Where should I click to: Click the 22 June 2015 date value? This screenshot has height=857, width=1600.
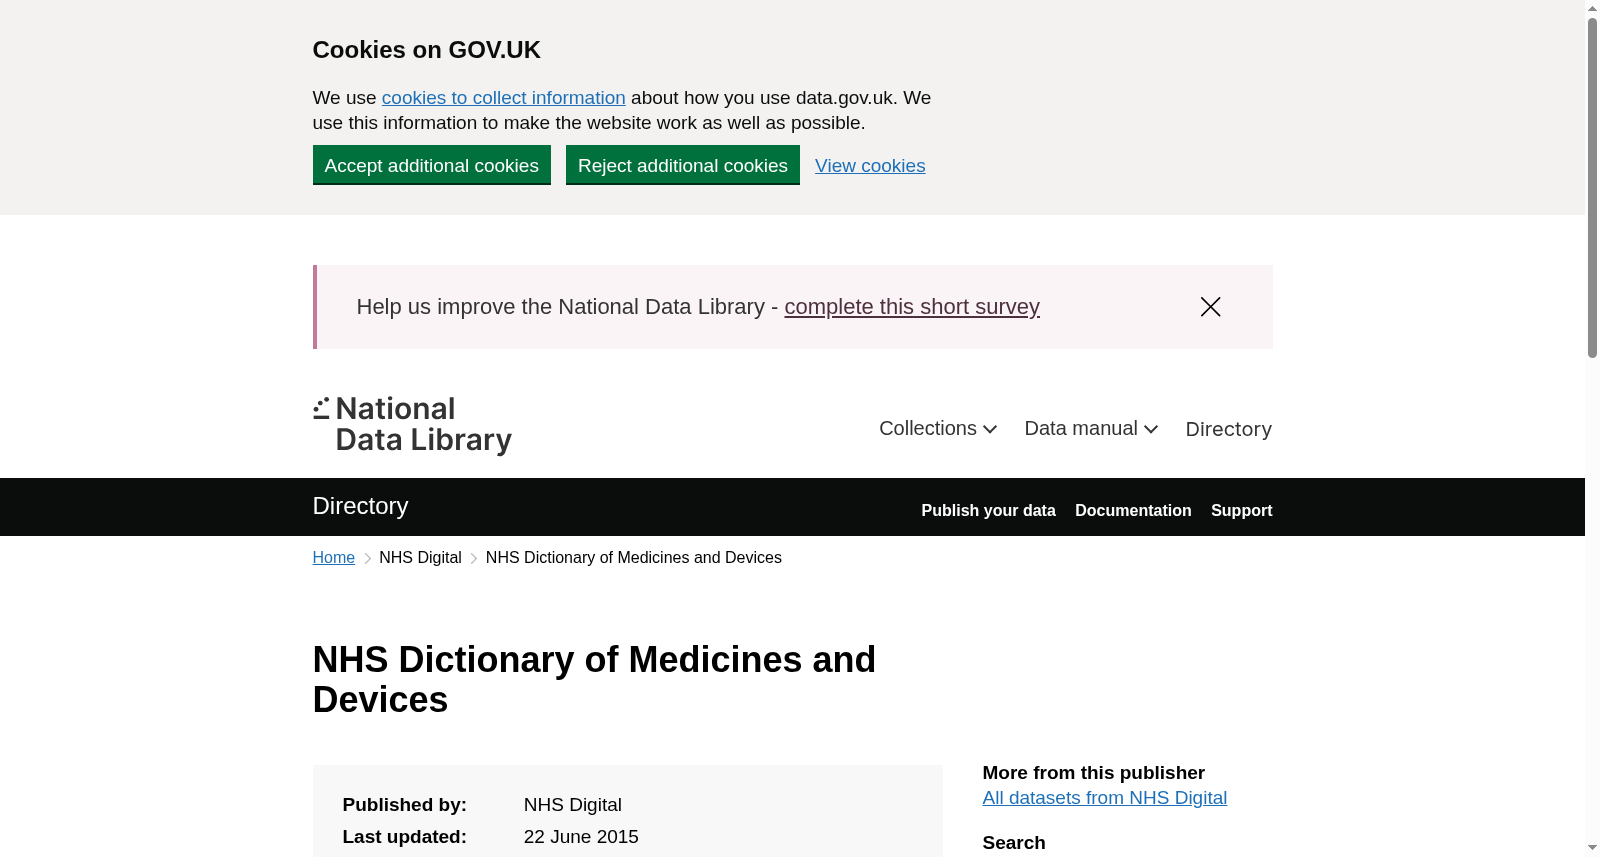pyautogui.click(x=581, y=837)
